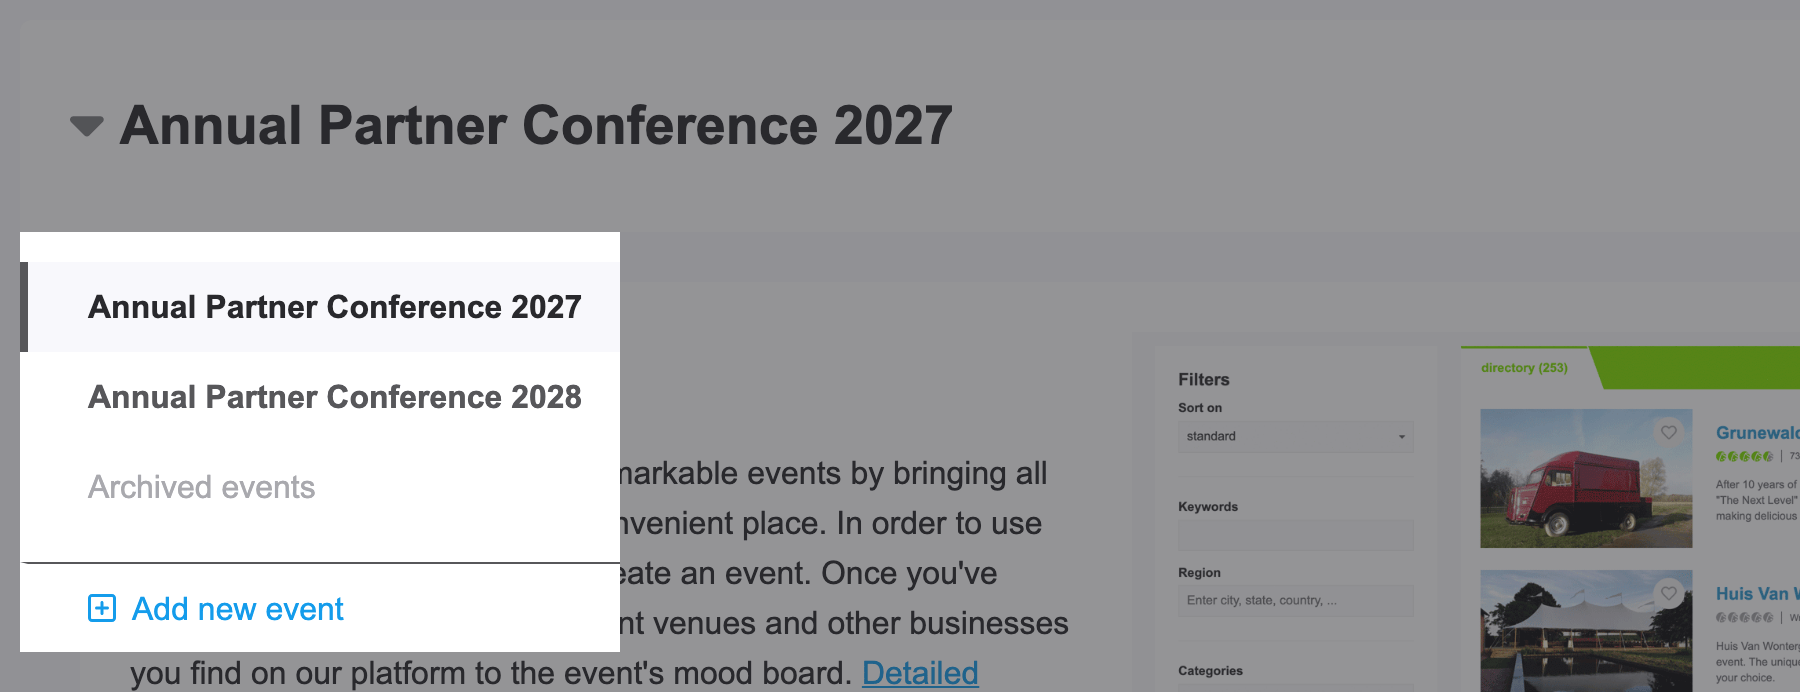Screen dimensions: 1800x692
Task: Open the red food truck thumbnail
Action: click(x=1586, y=478)
